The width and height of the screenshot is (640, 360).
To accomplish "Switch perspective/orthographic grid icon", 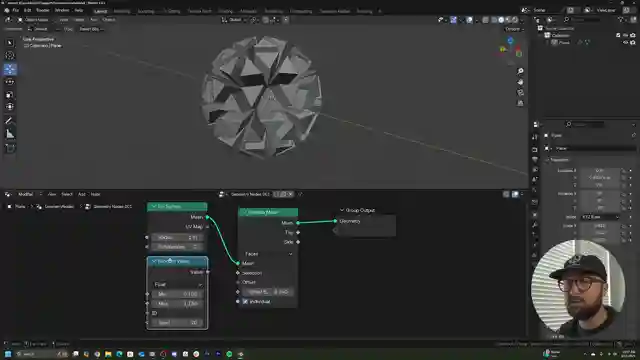I will click(520, 103).
